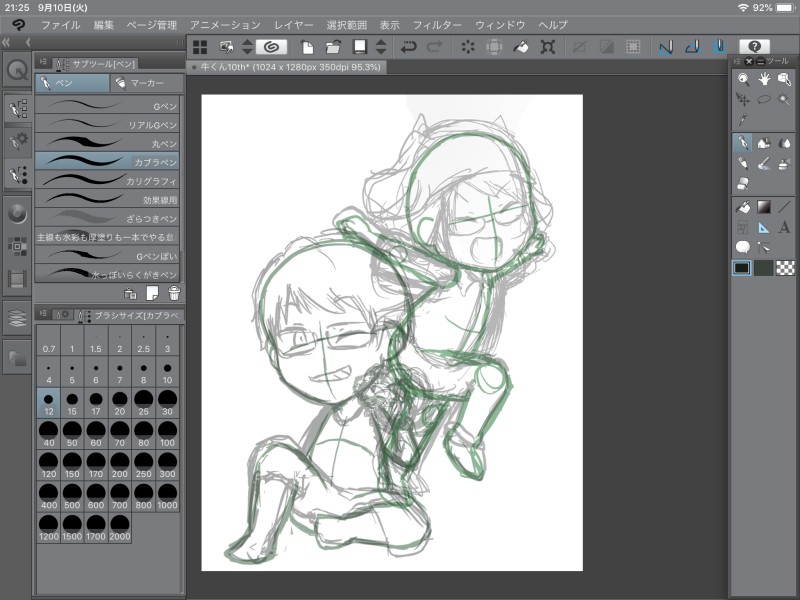
Task: Toggle the Show Selection Border icon
Action: click(633, 47)
